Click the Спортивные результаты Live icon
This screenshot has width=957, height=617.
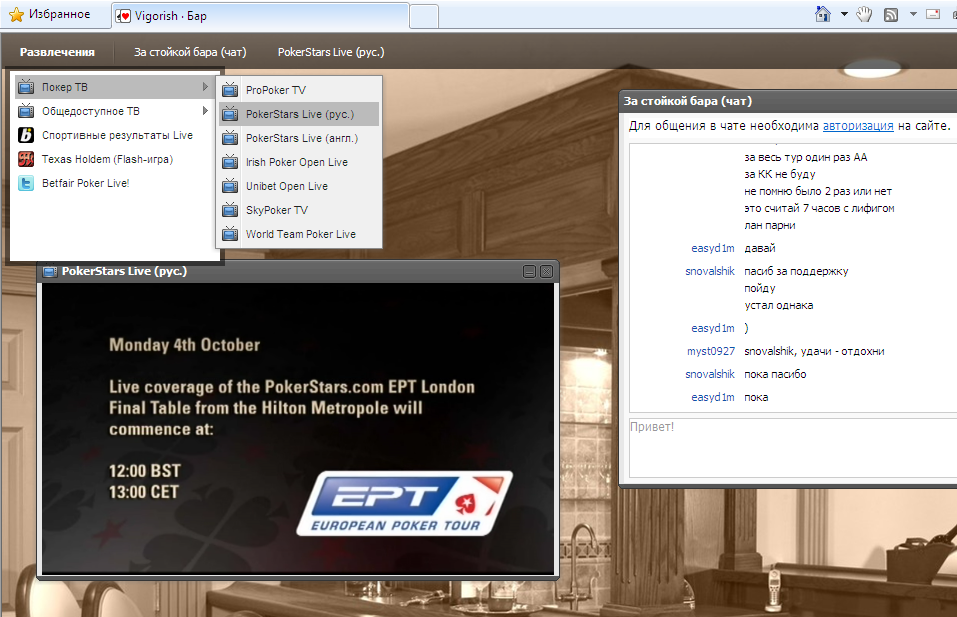pos(26,135)
